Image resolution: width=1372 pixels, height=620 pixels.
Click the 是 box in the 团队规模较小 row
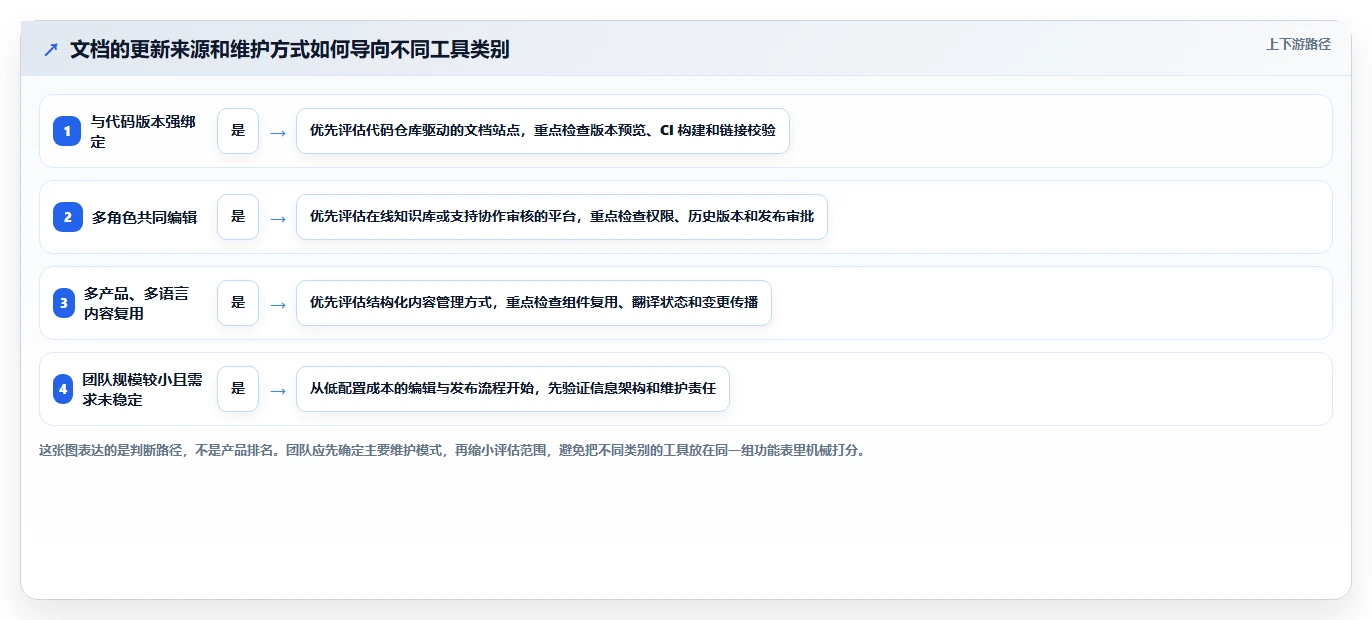238,389
